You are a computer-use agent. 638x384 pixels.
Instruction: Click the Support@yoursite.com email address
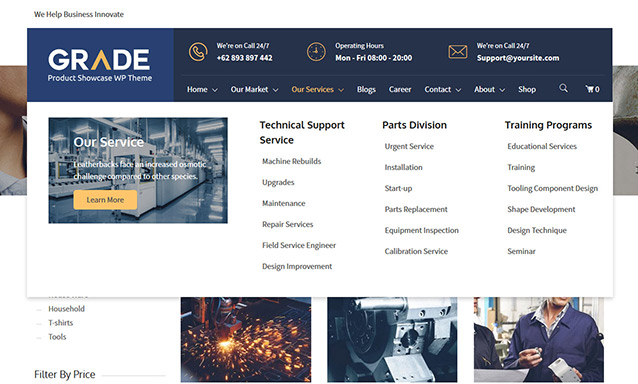518,58
